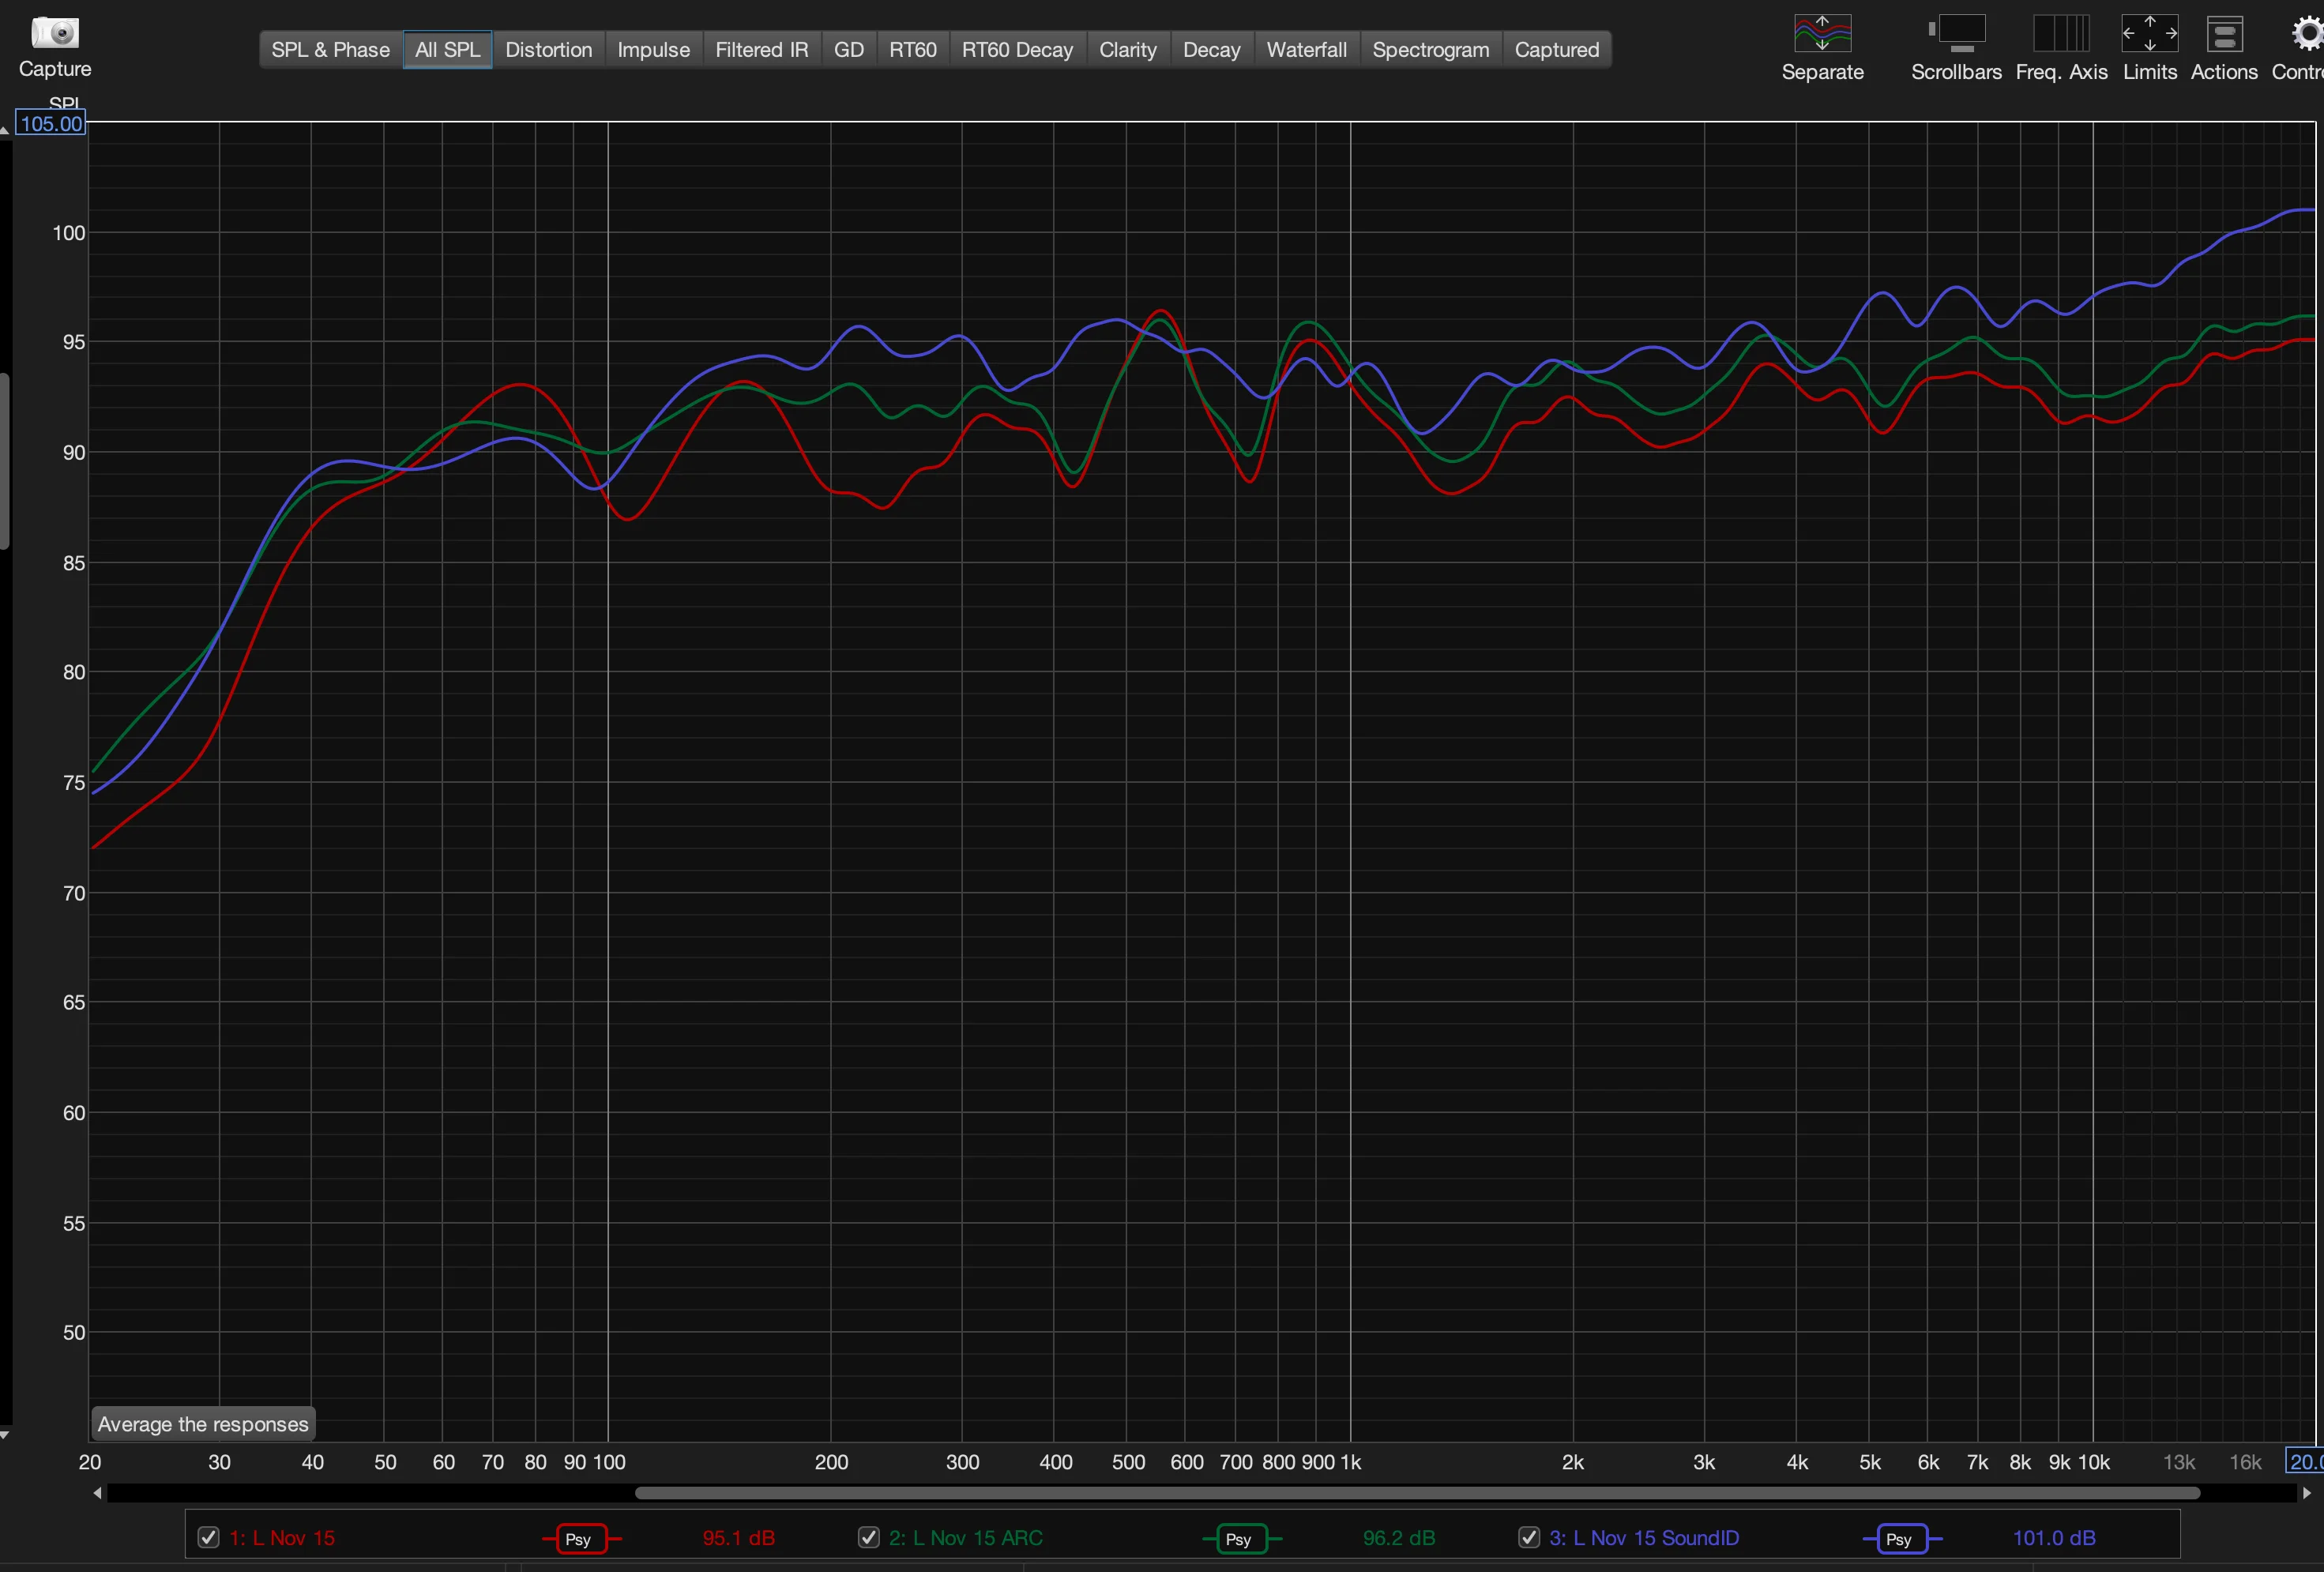Click the 95.1 dB value
The width and height of the screenshot is (2324, 1572).
(x=738, y=1538)
